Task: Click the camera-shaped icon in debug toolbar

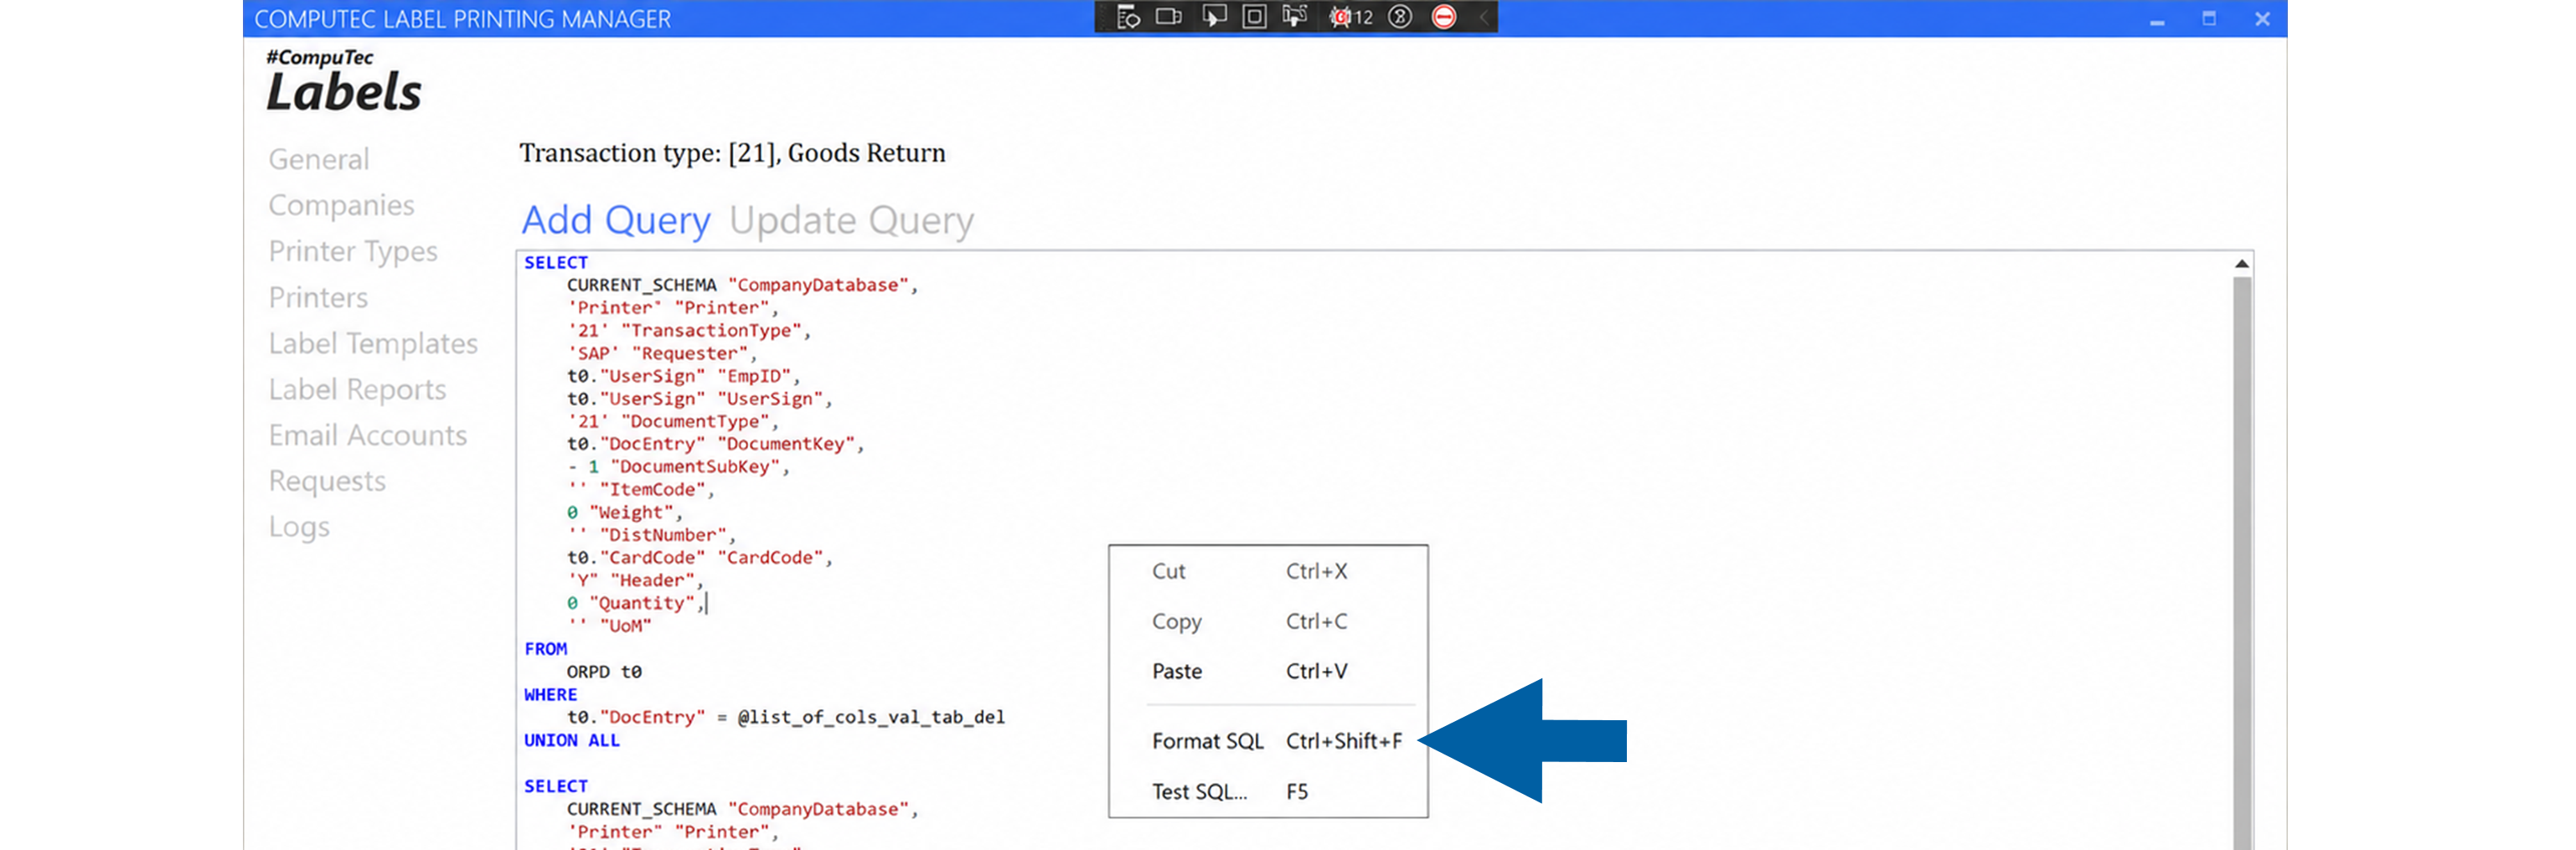Action: pos(1169,17)
